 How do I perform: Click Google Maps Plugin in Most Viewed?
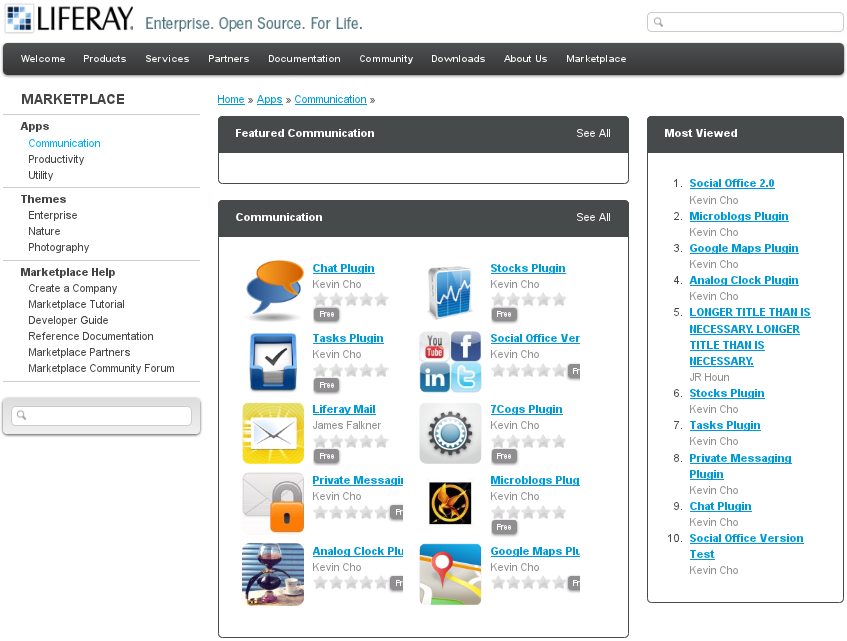point(744,248)
